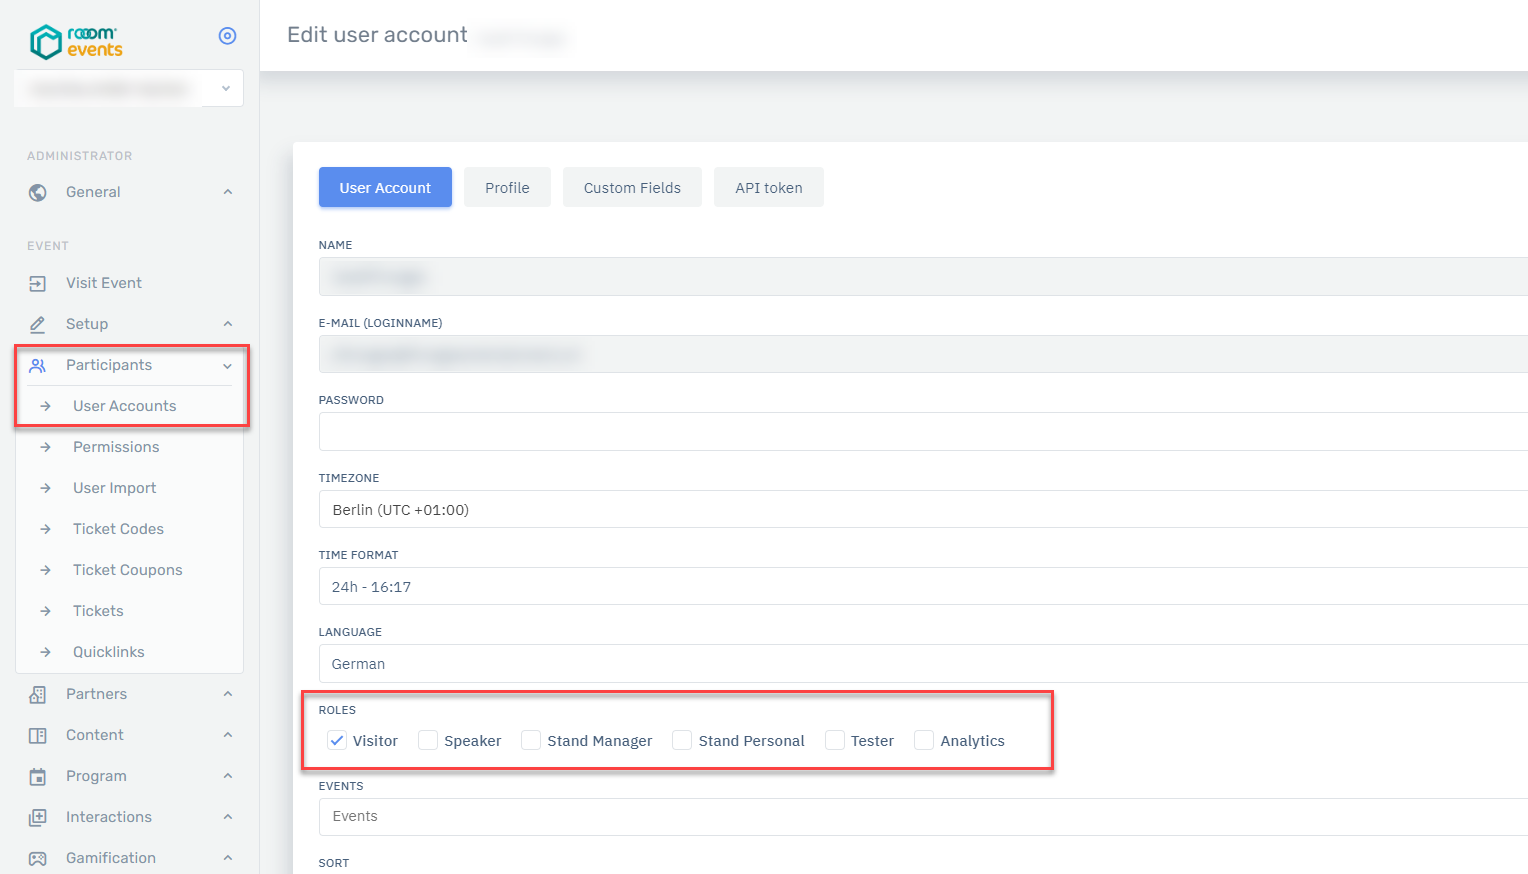Click the Partners building icon
This screenshot has height=874, width=1528.
(x=38, y=694)
